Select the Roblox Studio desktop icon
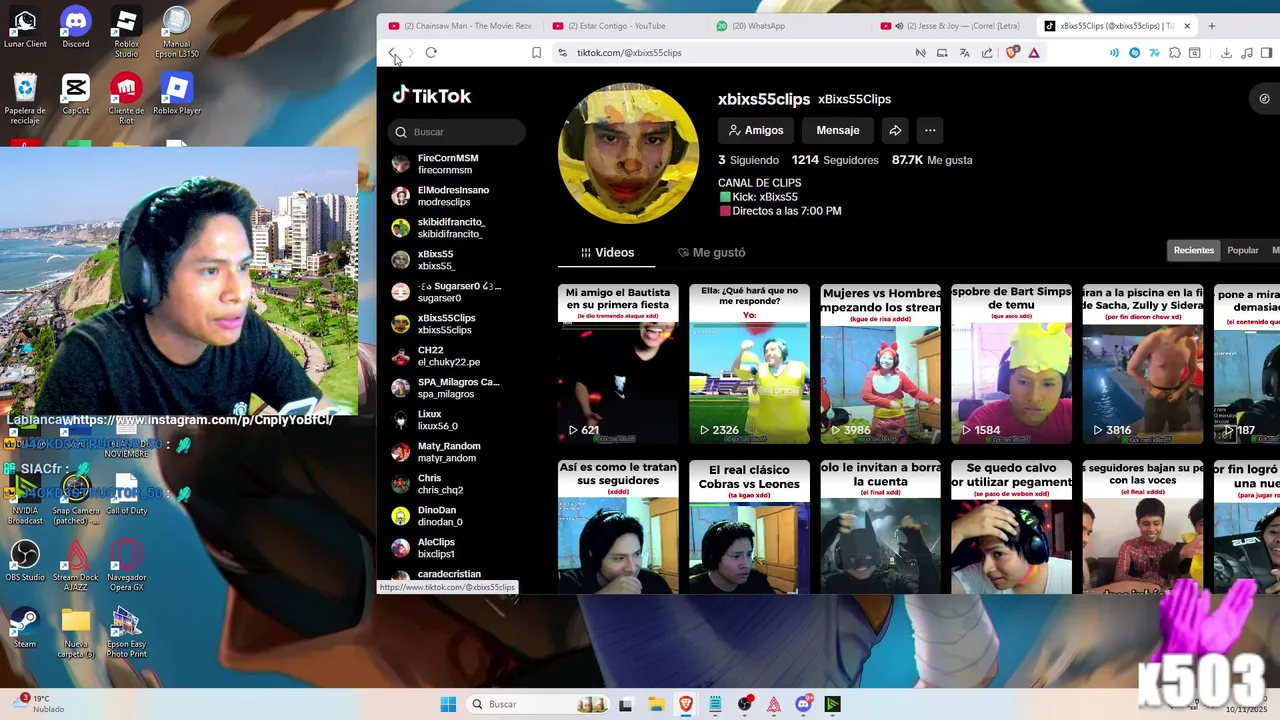This screenshot has height=720, width=1280. click(x=126, y=33)
